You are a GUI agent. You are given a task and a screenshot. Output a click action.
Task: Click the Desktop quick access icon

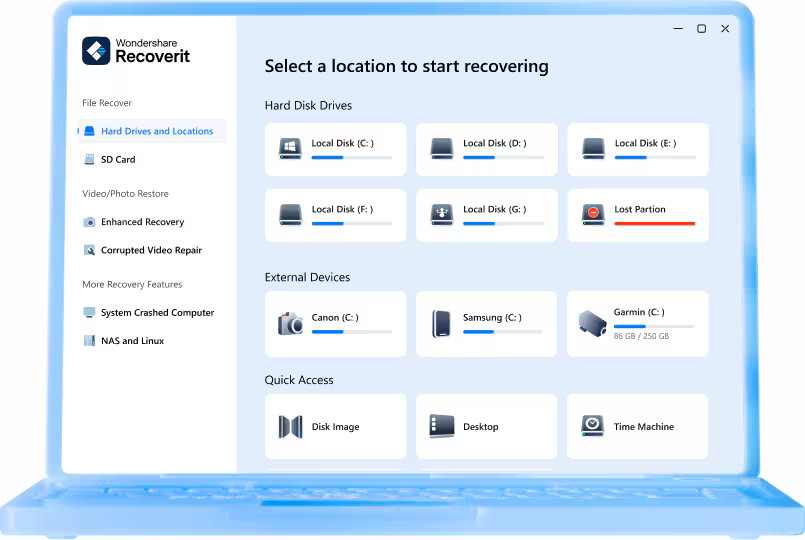(x=442, y=426)
